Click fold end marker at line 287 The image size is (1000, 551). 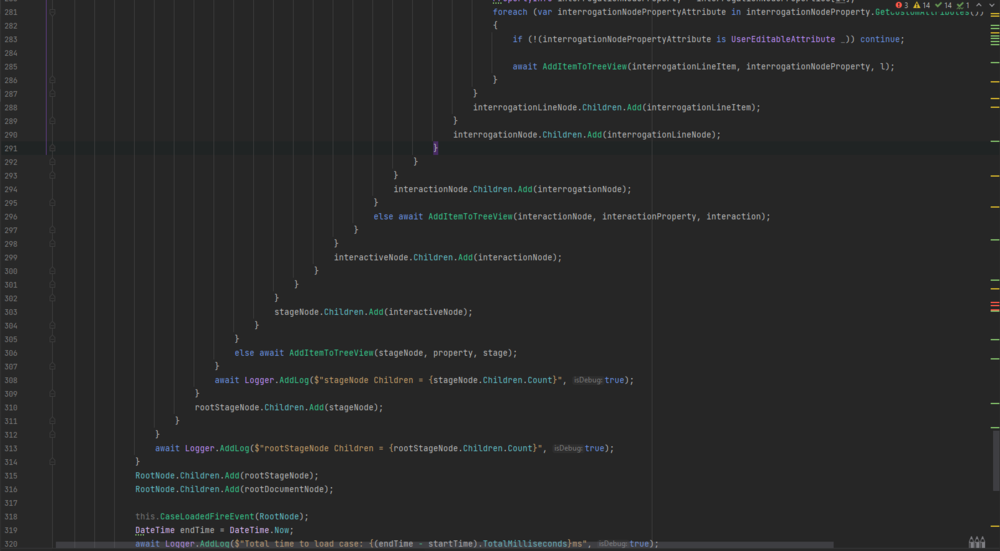[52, 94]
